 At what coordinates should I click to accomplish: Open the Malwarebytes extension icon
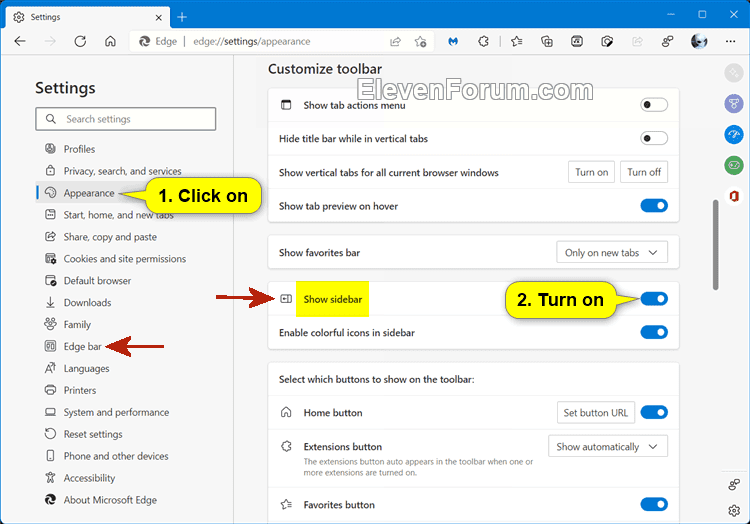click(453, 42)
